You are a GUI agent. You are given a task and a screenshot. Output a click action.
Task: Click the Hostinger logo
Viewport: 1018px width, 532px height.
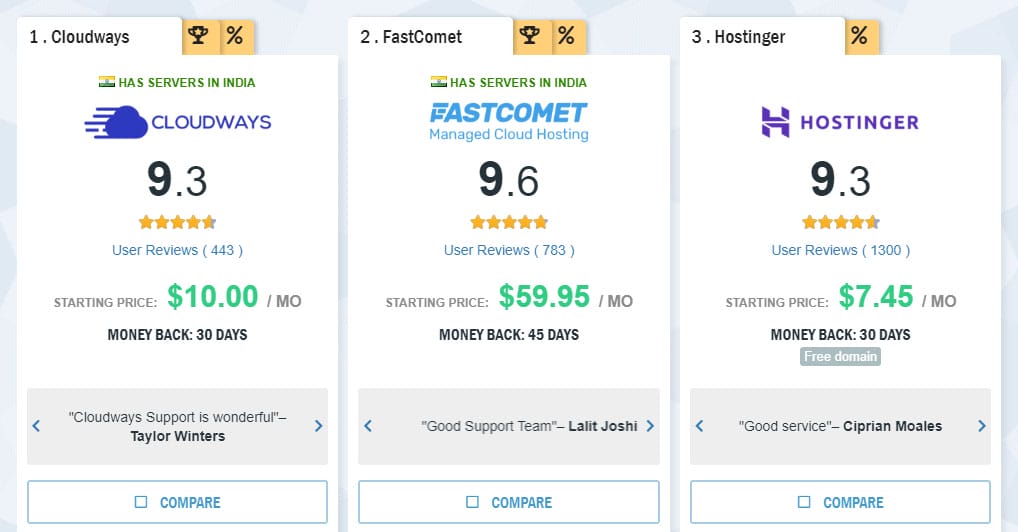[840, 123]
